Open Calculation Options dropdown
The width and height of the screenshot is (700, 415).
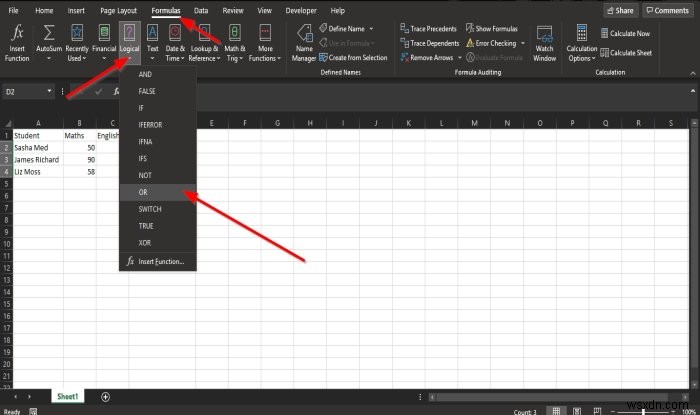coord(582,43)
